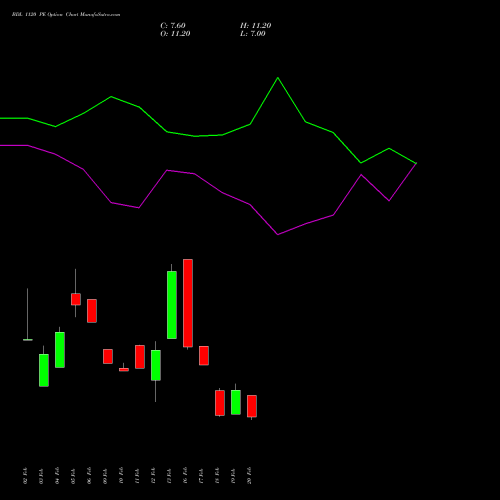
Task: Click the red candle for 17 Feb
Action: (x=204, y=356)
